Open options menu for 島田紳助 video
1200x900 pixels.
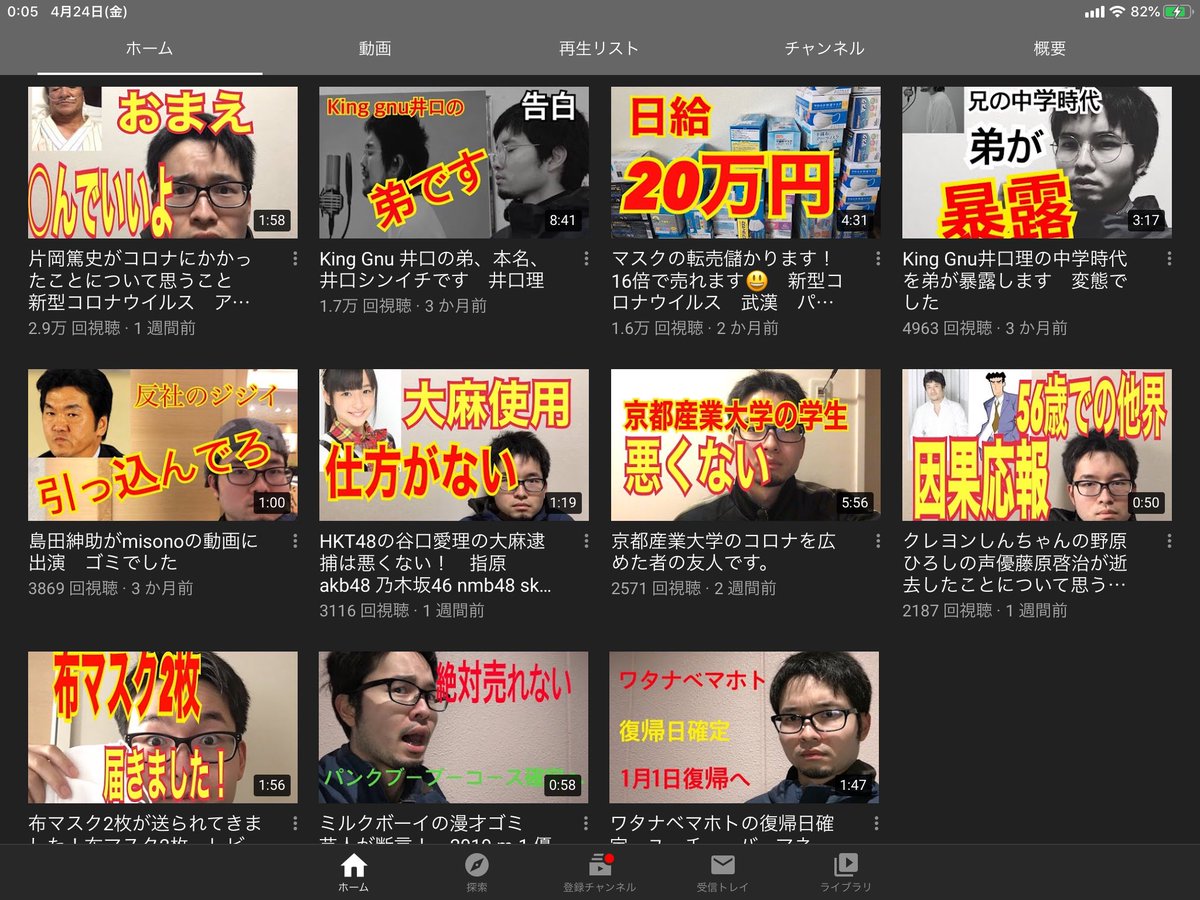point(295,541)
